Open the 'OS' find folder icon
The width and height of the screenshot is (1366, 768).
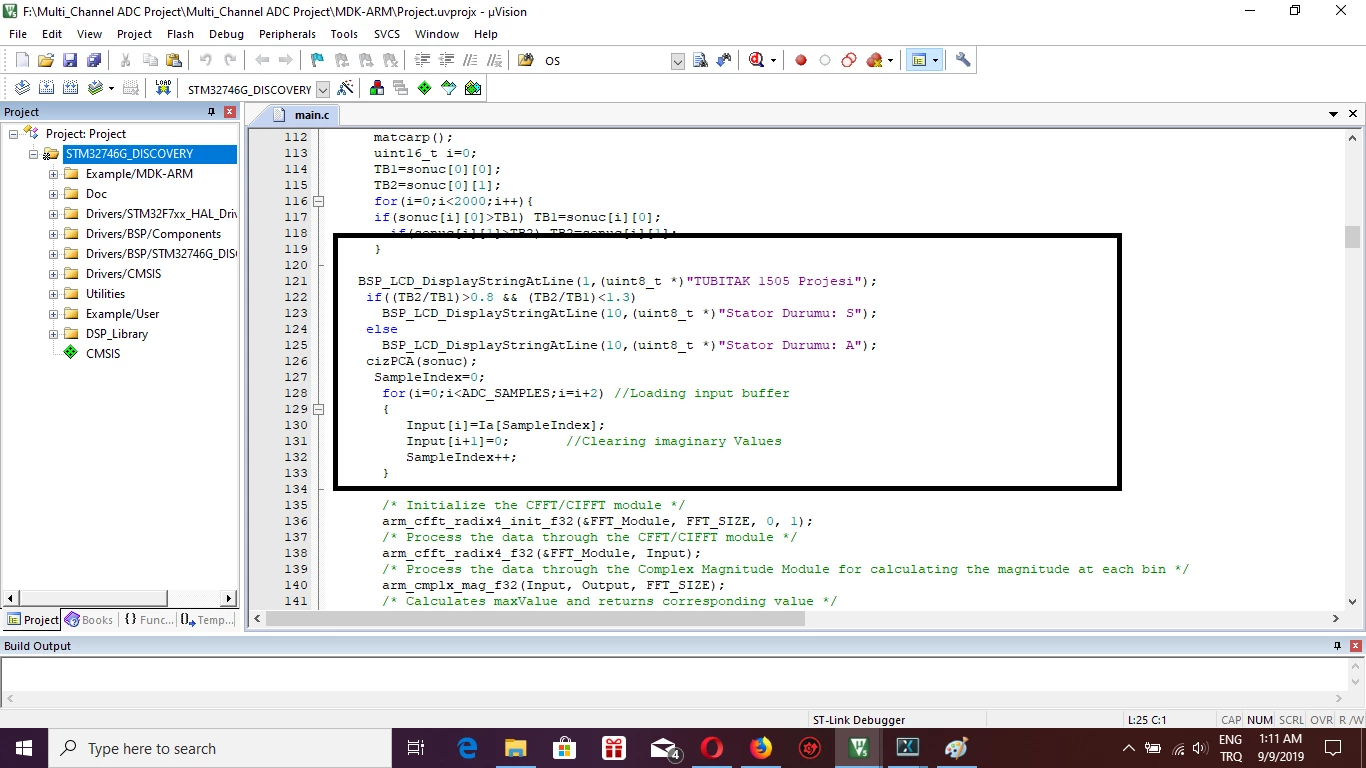tap(526, 60)
